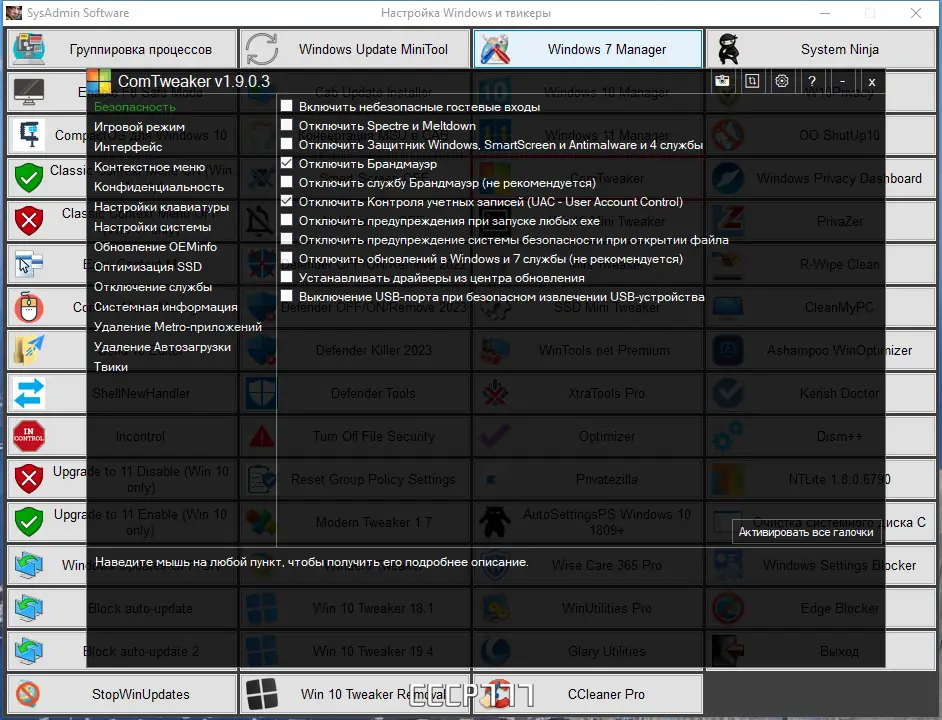
Task: Click the Windows 7 Manager paintbrush icon
Action: pos(494,48)
